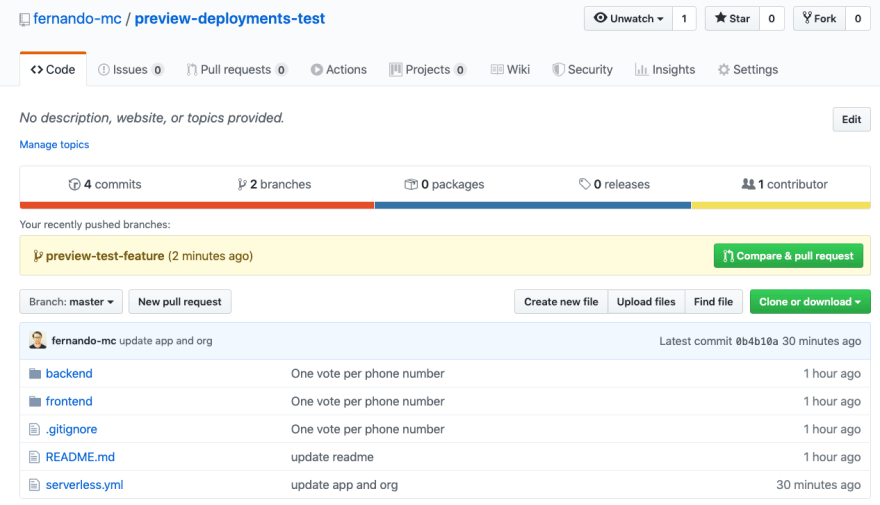Open the Settings tab
Image resolution: width=880 pixels, height=505 pixels.
coord(748,70)
